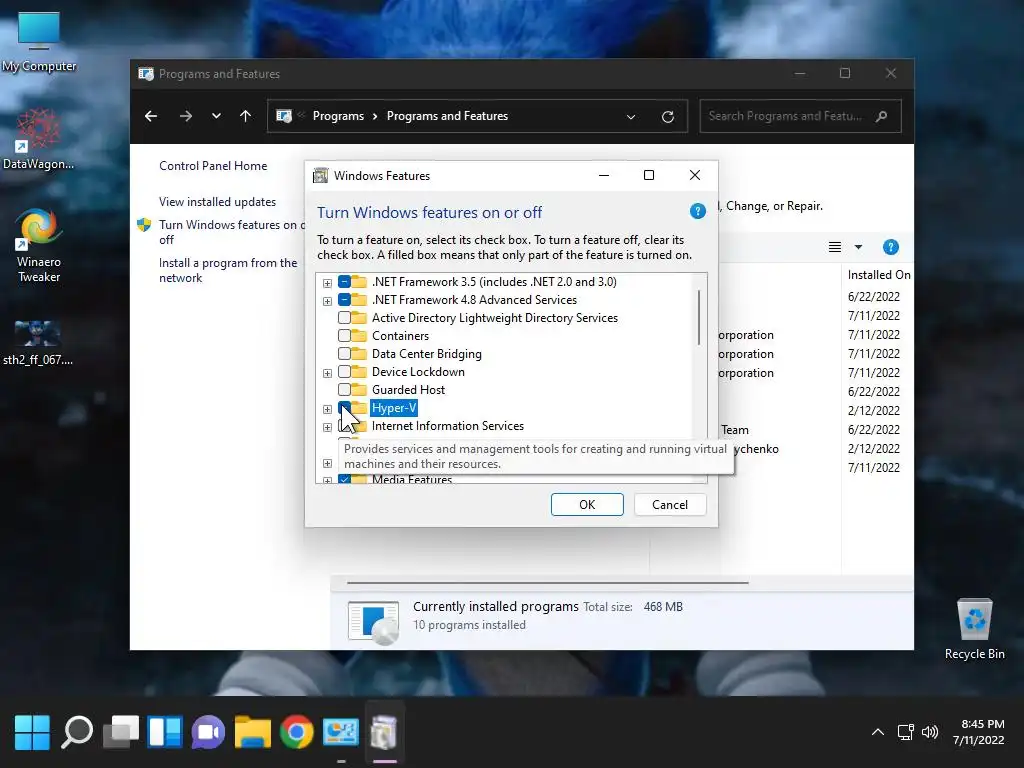1024x768 pixels.
Task: Go back in Programs and Features window
Action: click(x=151, y=116)
